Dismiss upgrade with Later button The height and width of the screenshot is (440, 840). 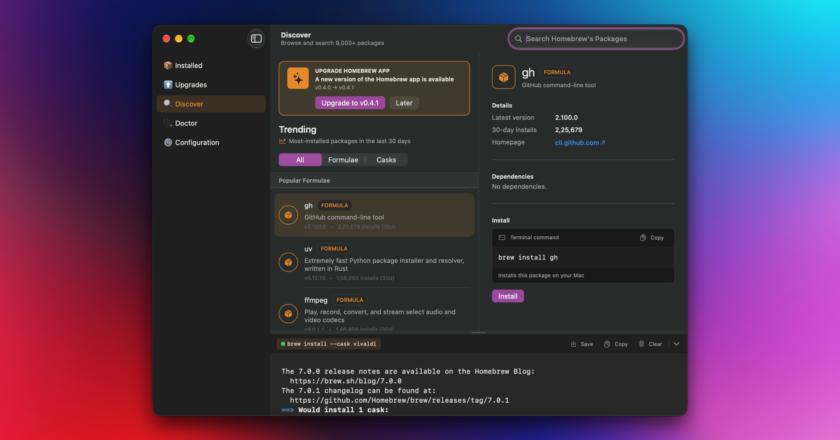click(x=404, y=103)
